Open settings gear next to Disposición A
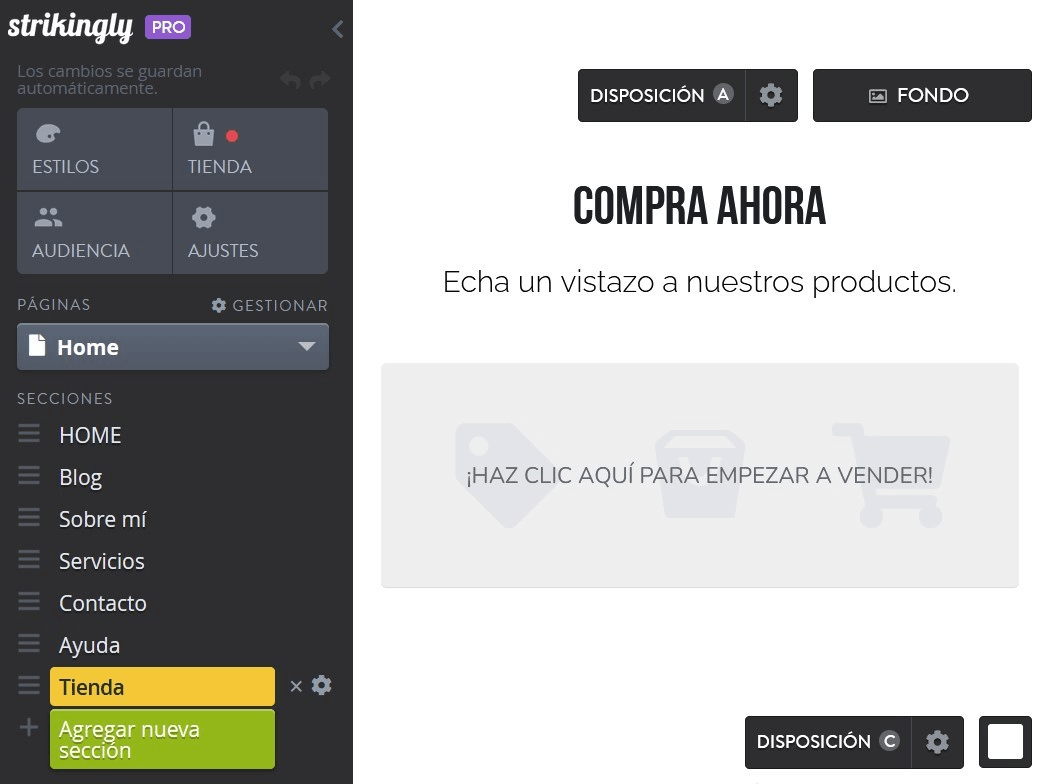The height and width of the screenshot is (784, 1042). click(771, 95)
